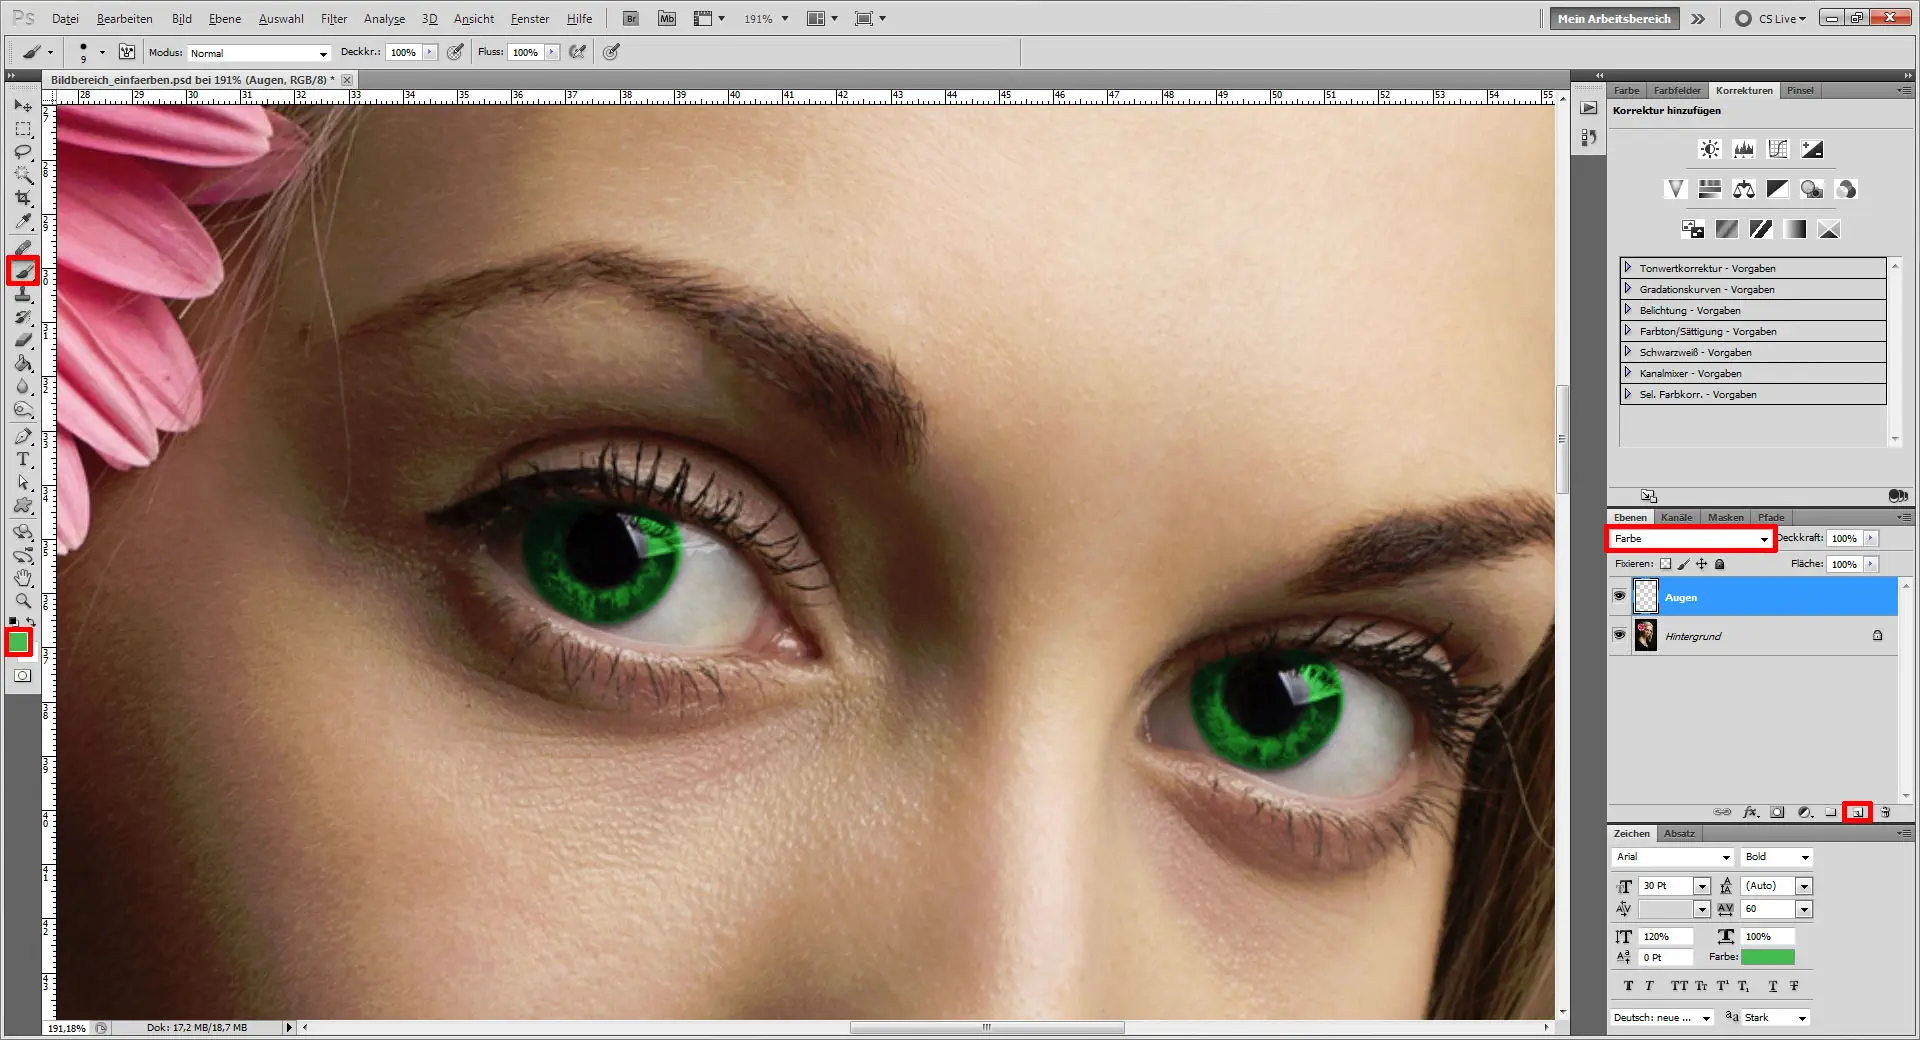Screen dimensions: 1920x1040
Task: Create a new layer
Action: coord(1857,812)
